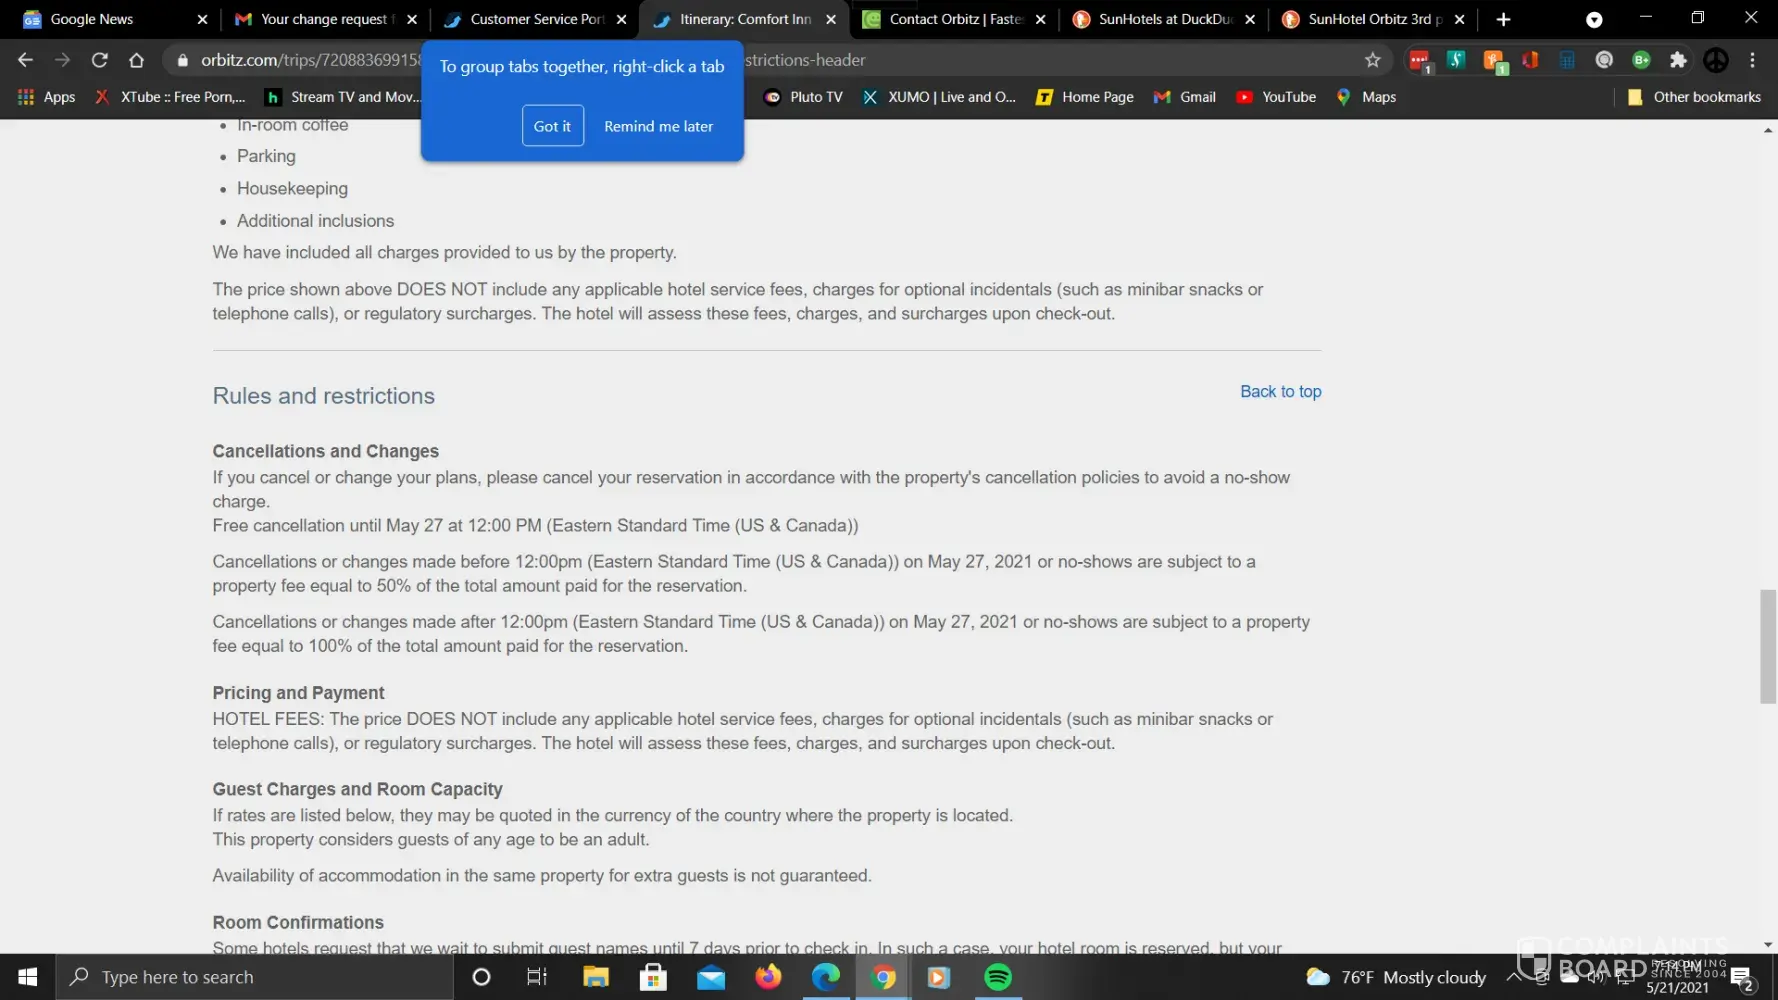Open the Chrome profile avatar menu
The width and height of the screenshot is (1778, 1000).
1715,60
